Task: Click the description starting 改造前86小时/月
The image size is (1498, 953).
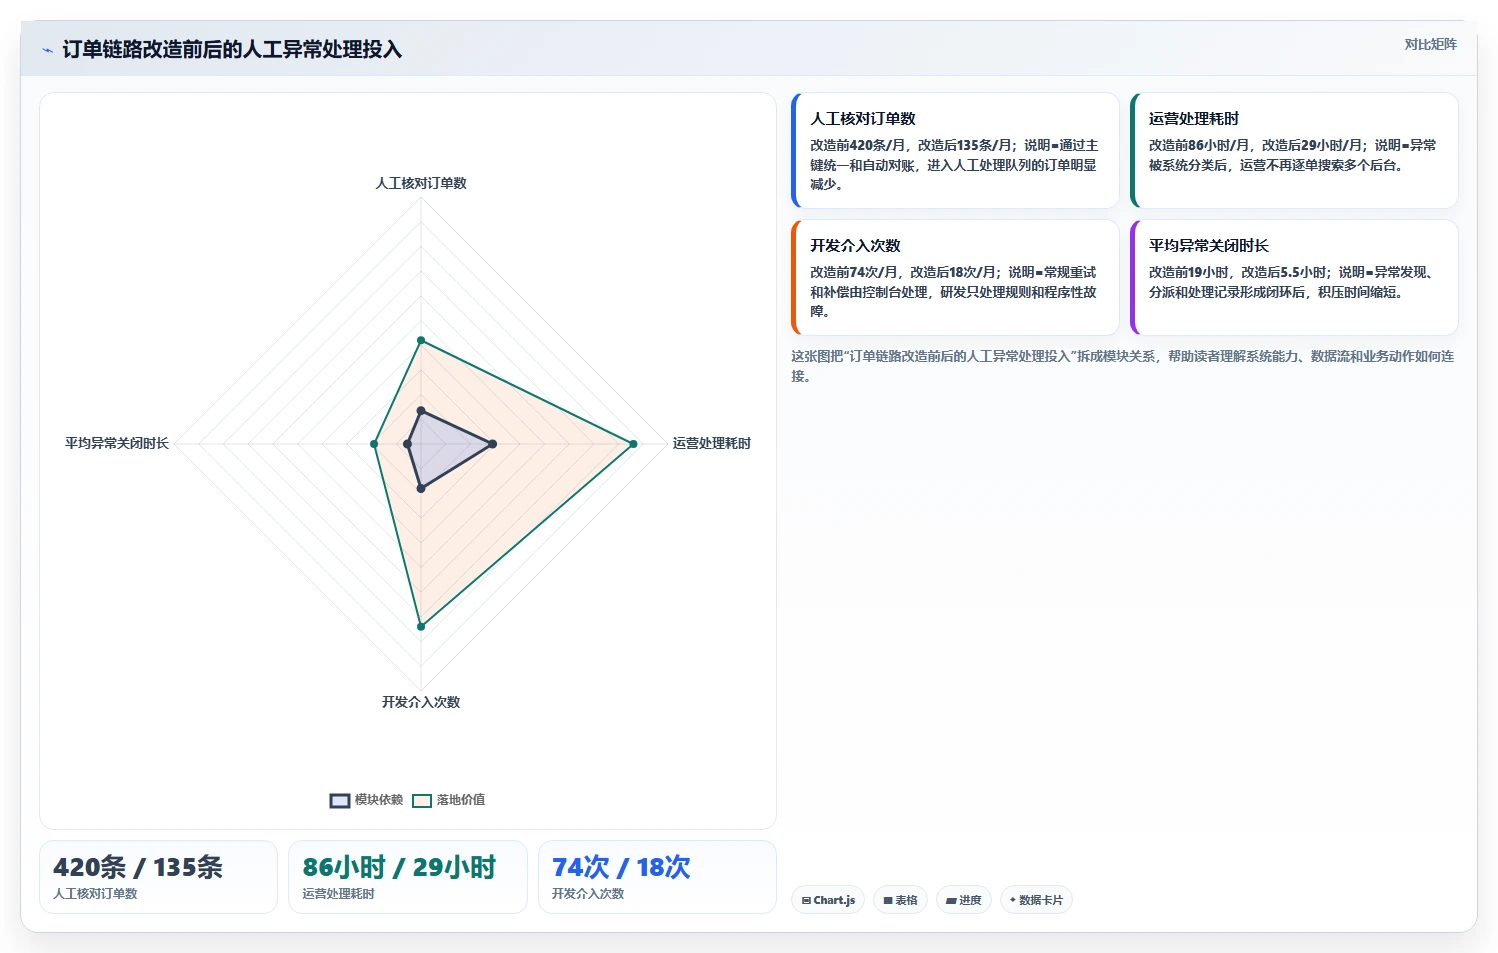Action: pos(1293,155)
